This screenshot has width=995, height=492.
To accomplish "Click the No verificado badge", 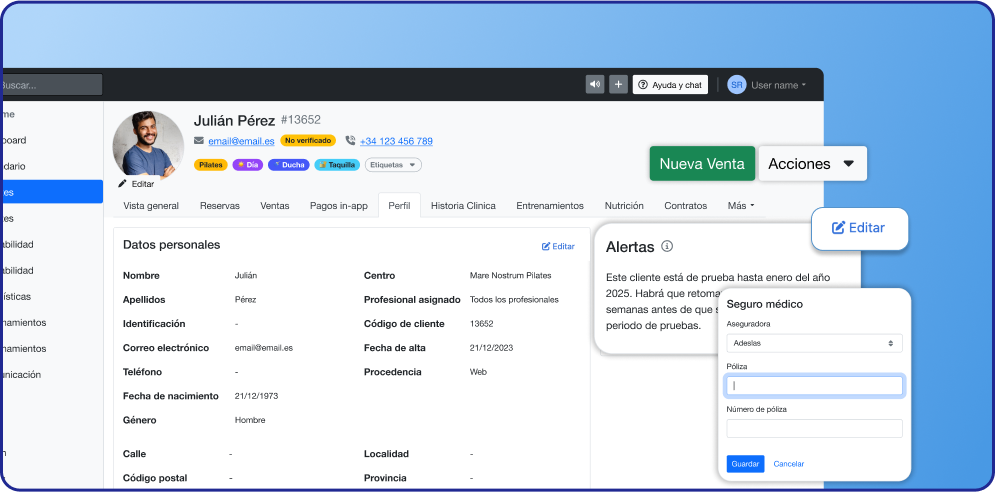I will click(308, 140).
